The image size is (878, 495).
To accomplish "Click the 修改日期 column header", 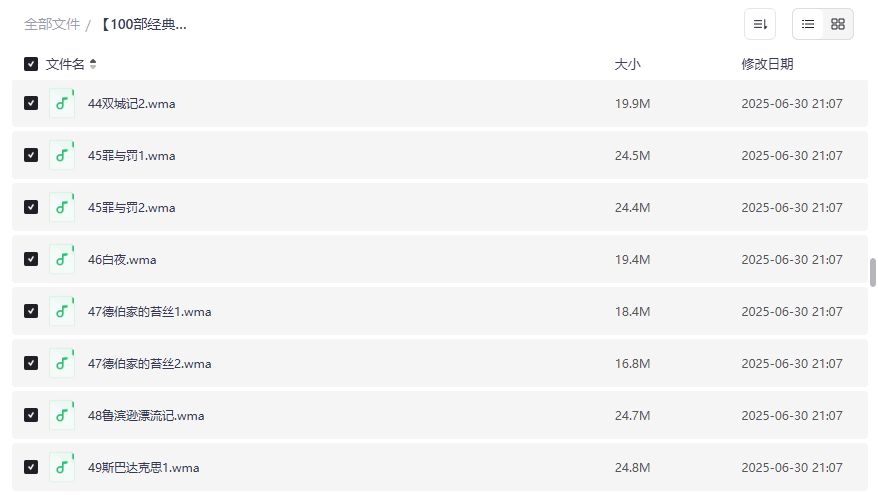I will pos(767,64).
